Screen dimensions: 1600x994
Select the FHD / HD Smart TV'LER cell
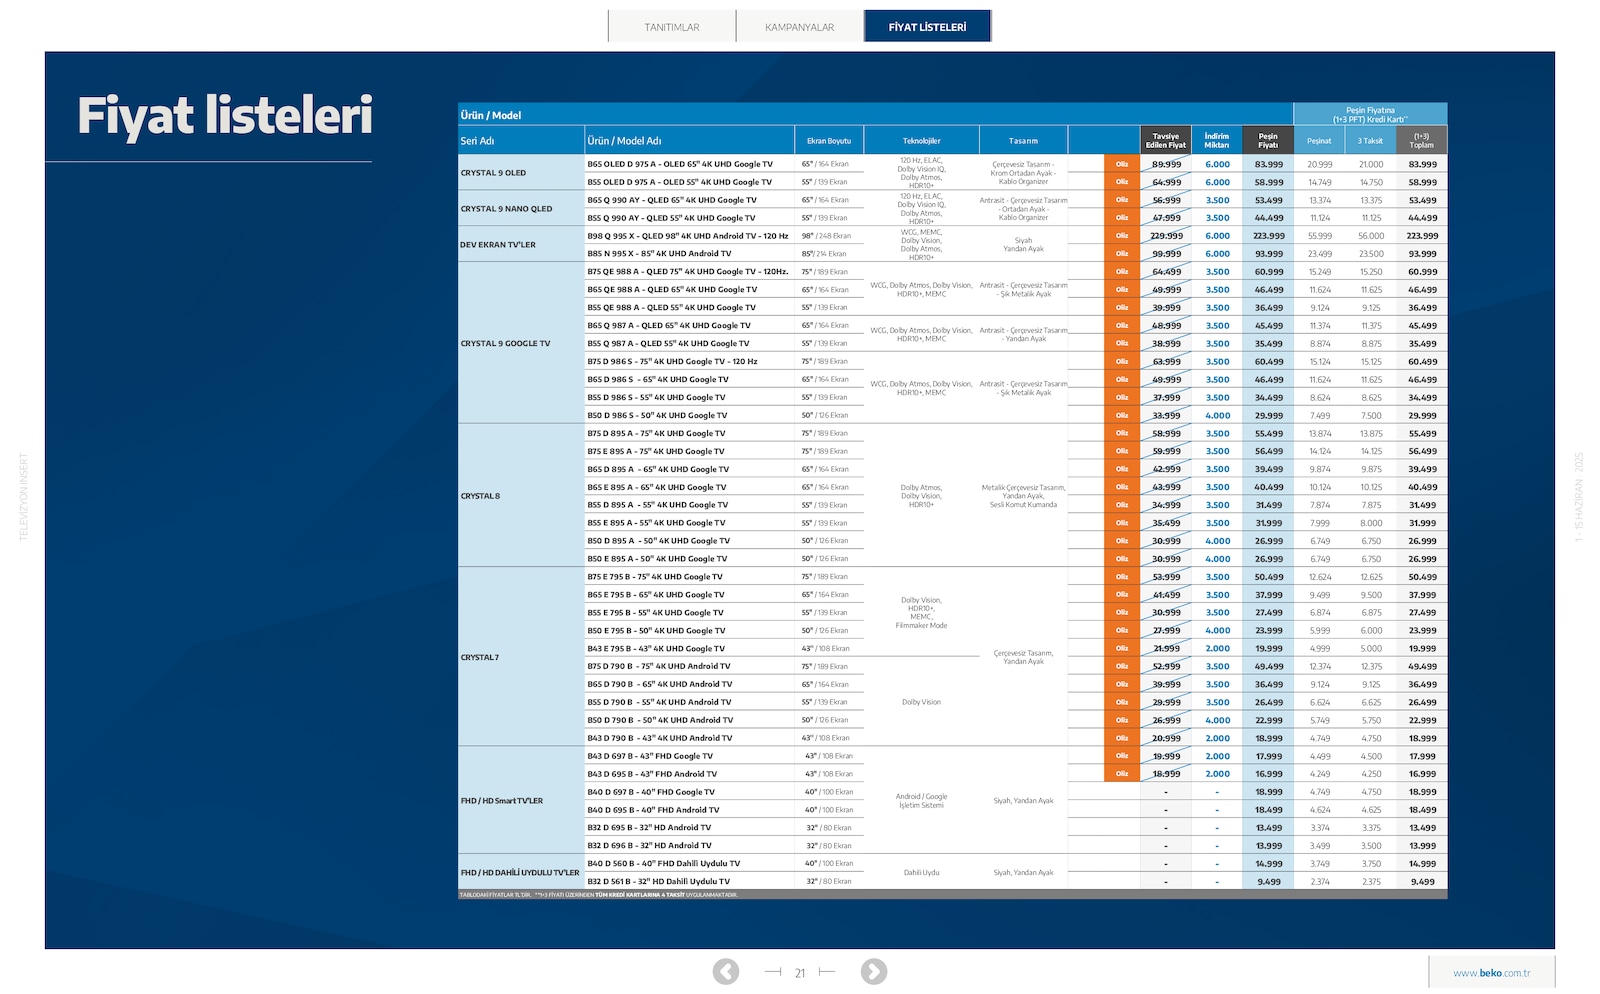521,801
